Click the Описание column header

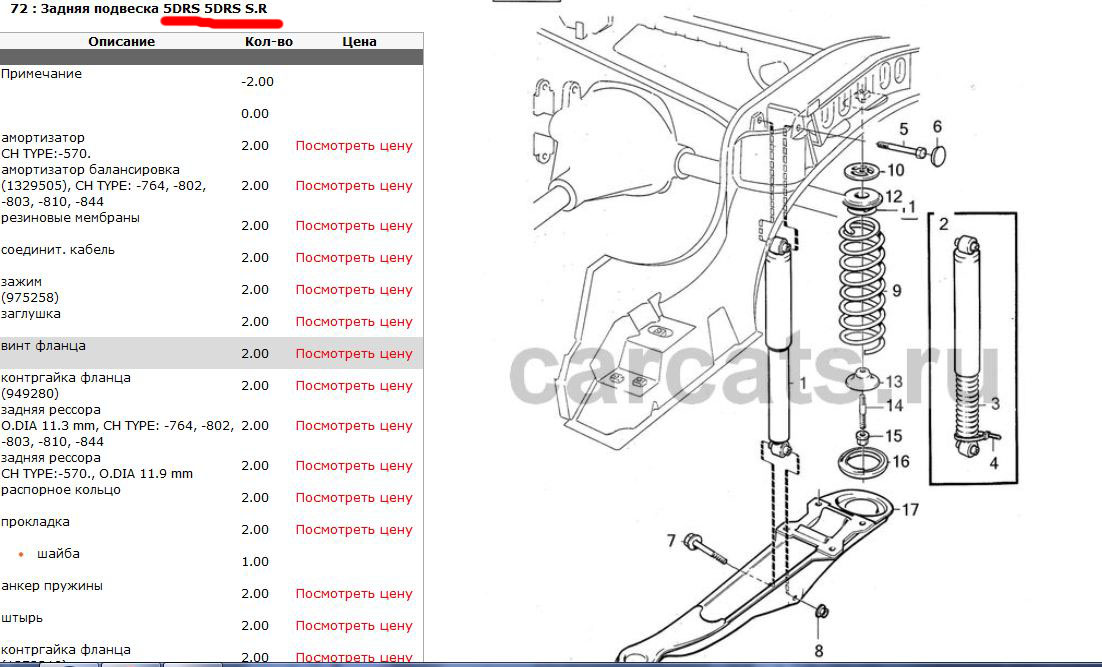(121, 42)
